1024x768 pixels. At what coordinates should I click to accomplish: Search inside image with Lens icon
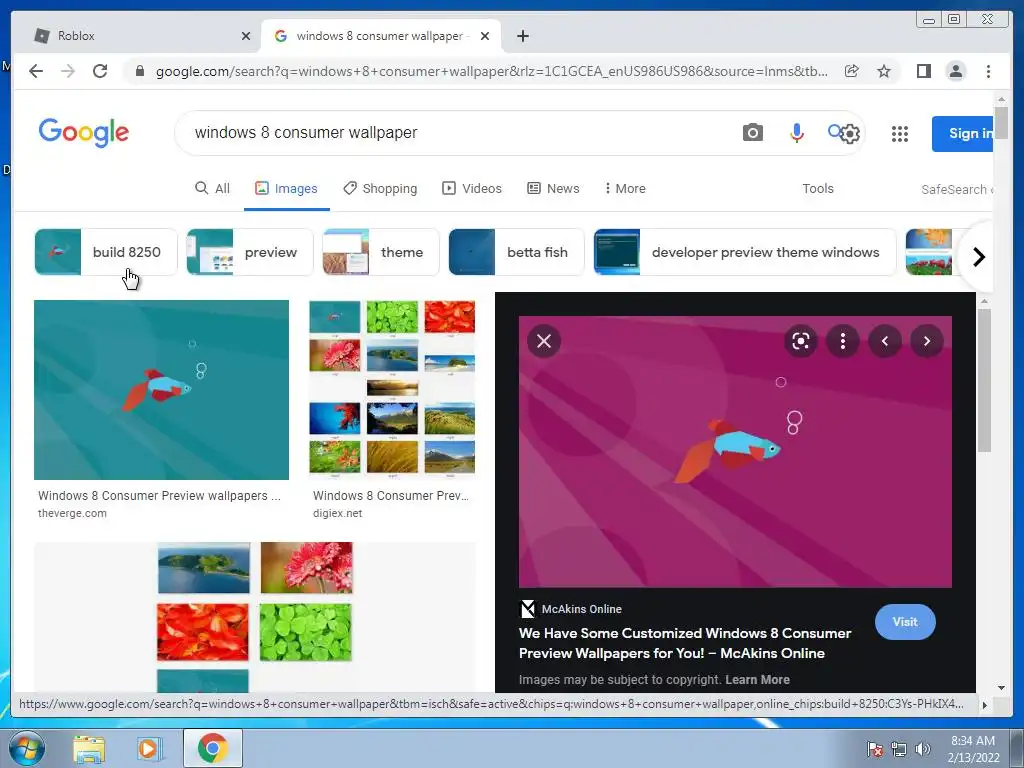pos(801,341)
